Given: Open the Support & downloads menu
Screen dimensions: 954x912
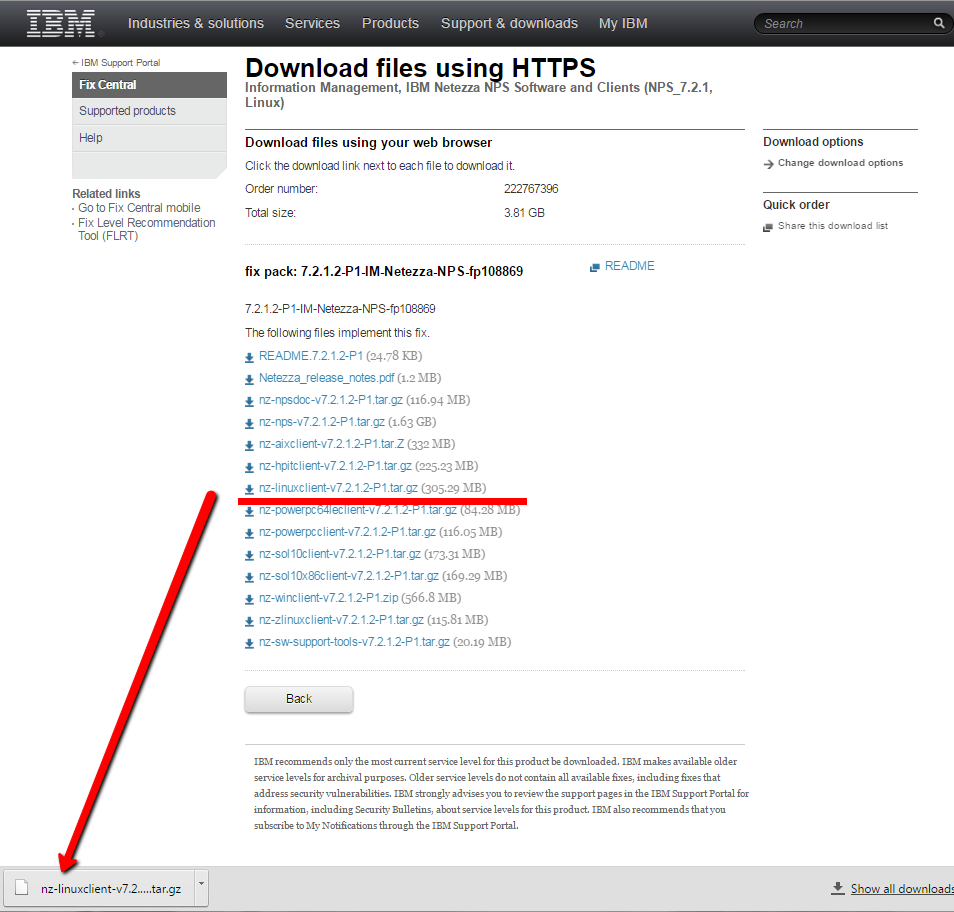Looking at the screenshot, I should coord(509,22).
